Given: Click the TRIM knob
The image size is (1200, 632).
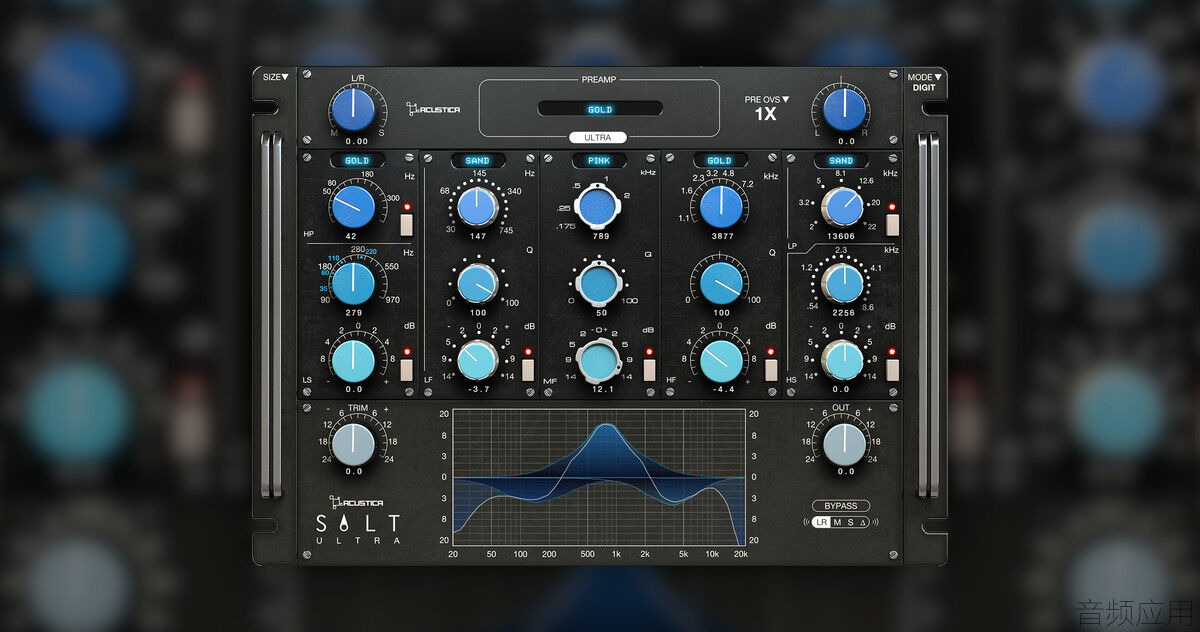Looking at the screenshot, I should click(x=353, y=444).
